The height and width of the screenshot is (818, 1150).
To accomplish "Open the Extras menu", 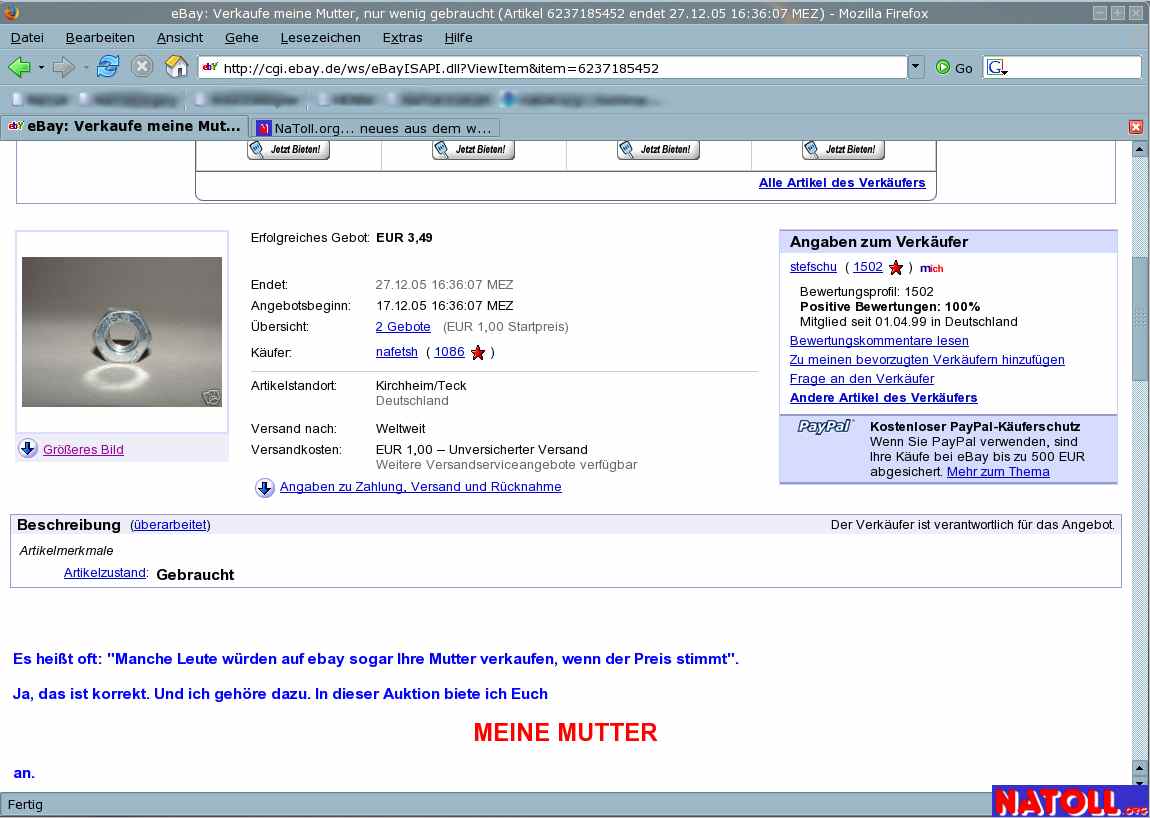I will click(x=403, y=37).
